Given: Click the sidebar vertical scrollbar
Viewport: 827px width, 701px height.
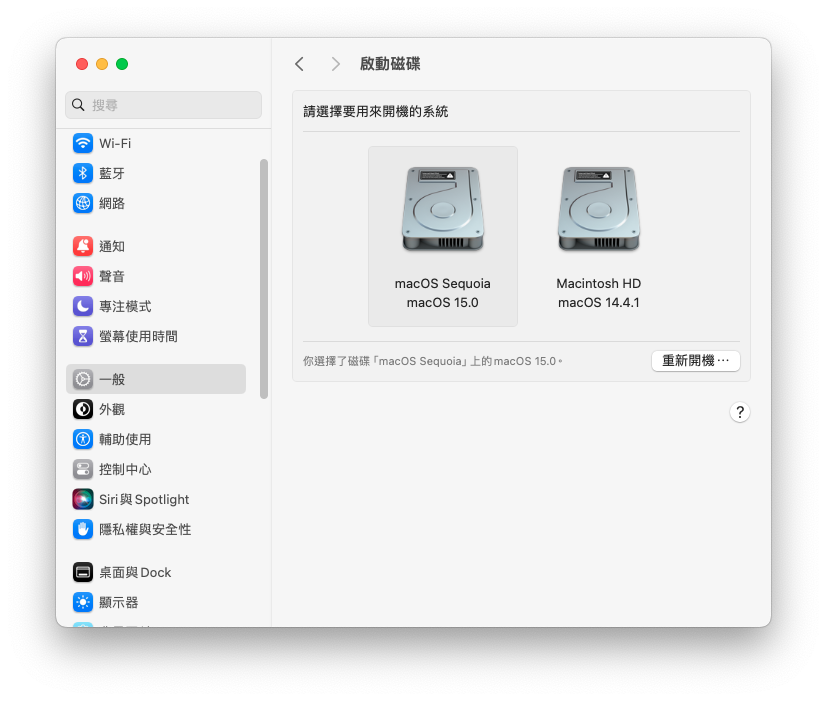Looking at the screenshot, I should [x=264, y=279].
